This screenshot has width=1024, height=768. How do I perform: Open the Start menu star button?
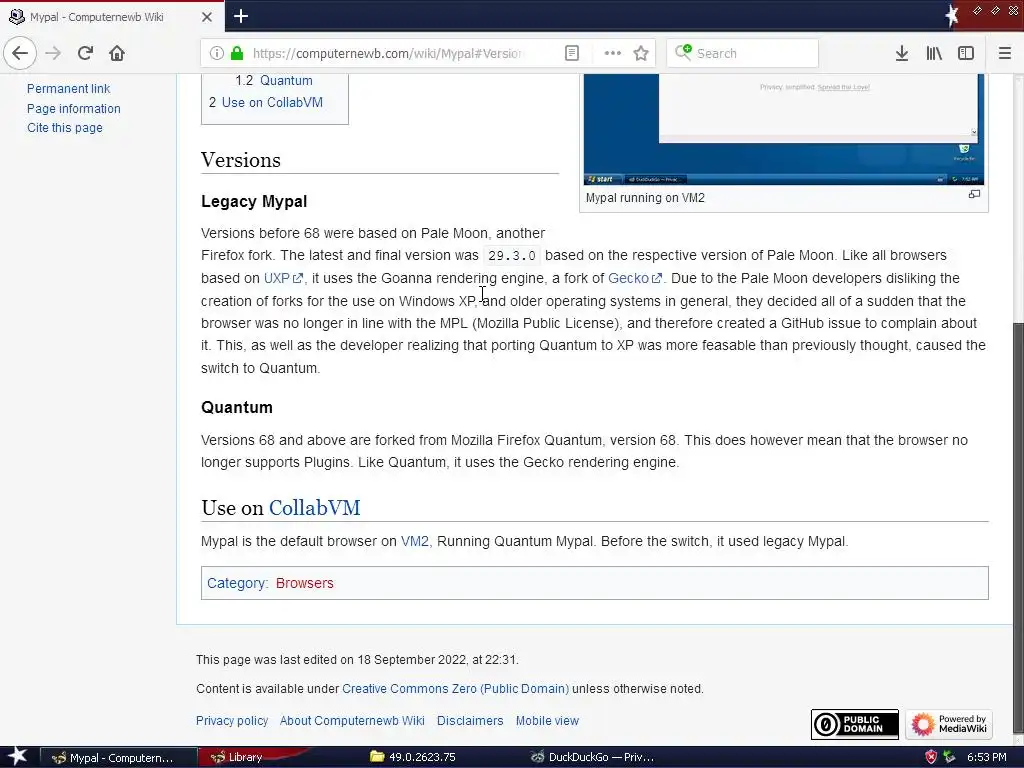click(x=18, y=757)
